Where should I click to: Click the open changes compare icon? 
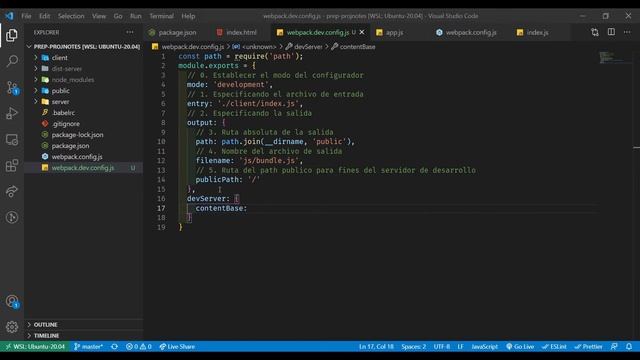click(595, 32)
